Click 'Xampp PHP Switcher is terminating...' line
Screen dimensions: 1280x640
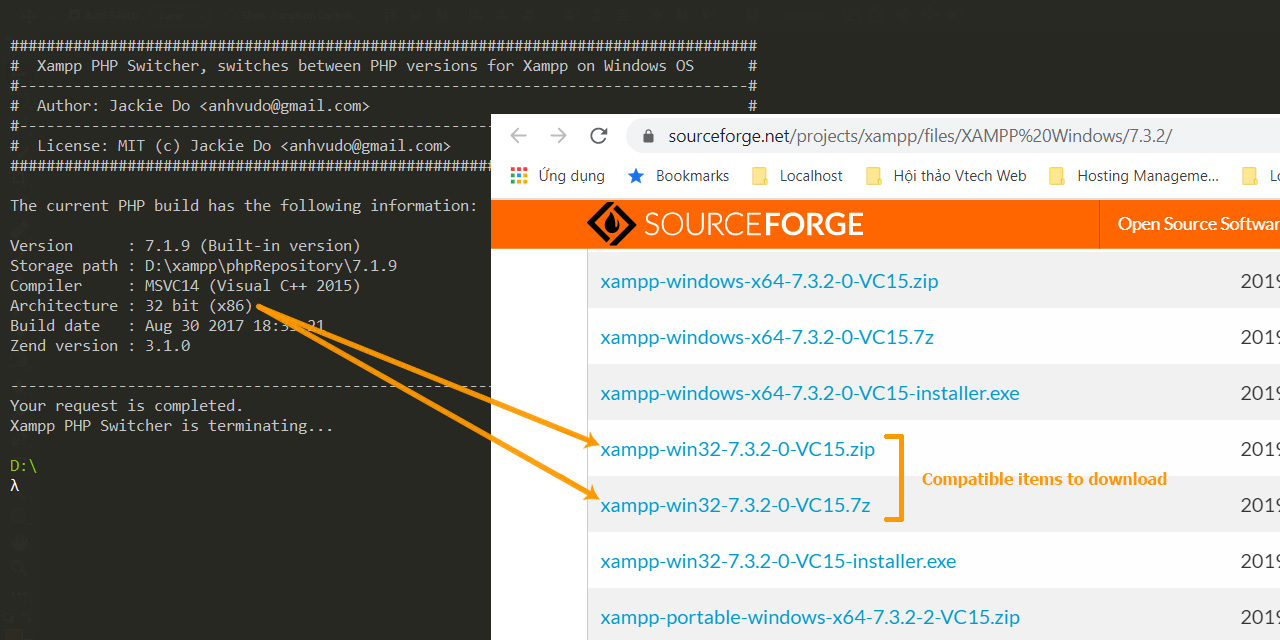point(172,426)
